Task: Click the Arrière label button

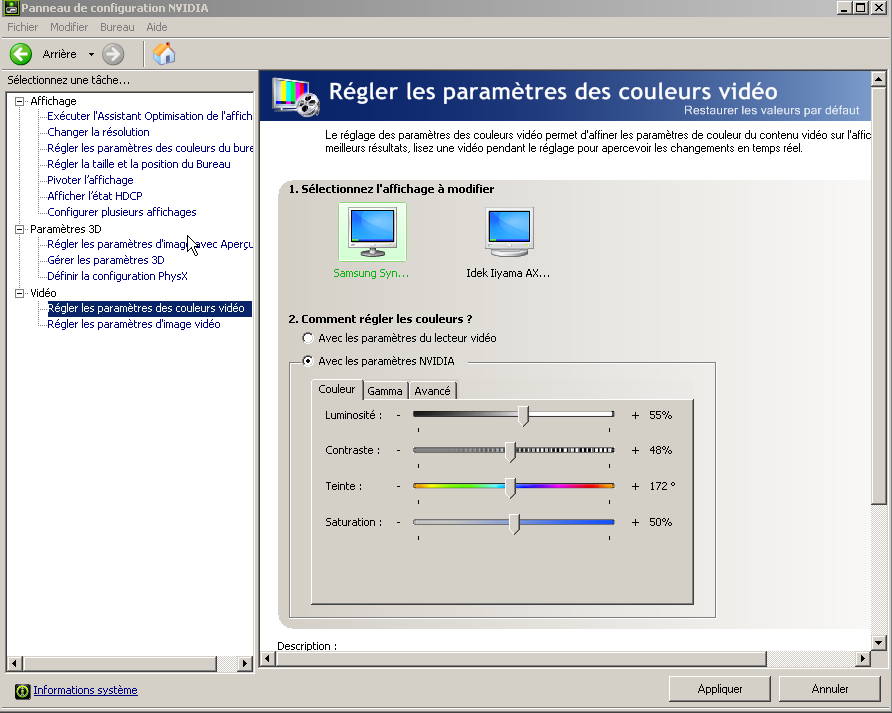Action: coord(59,54)
